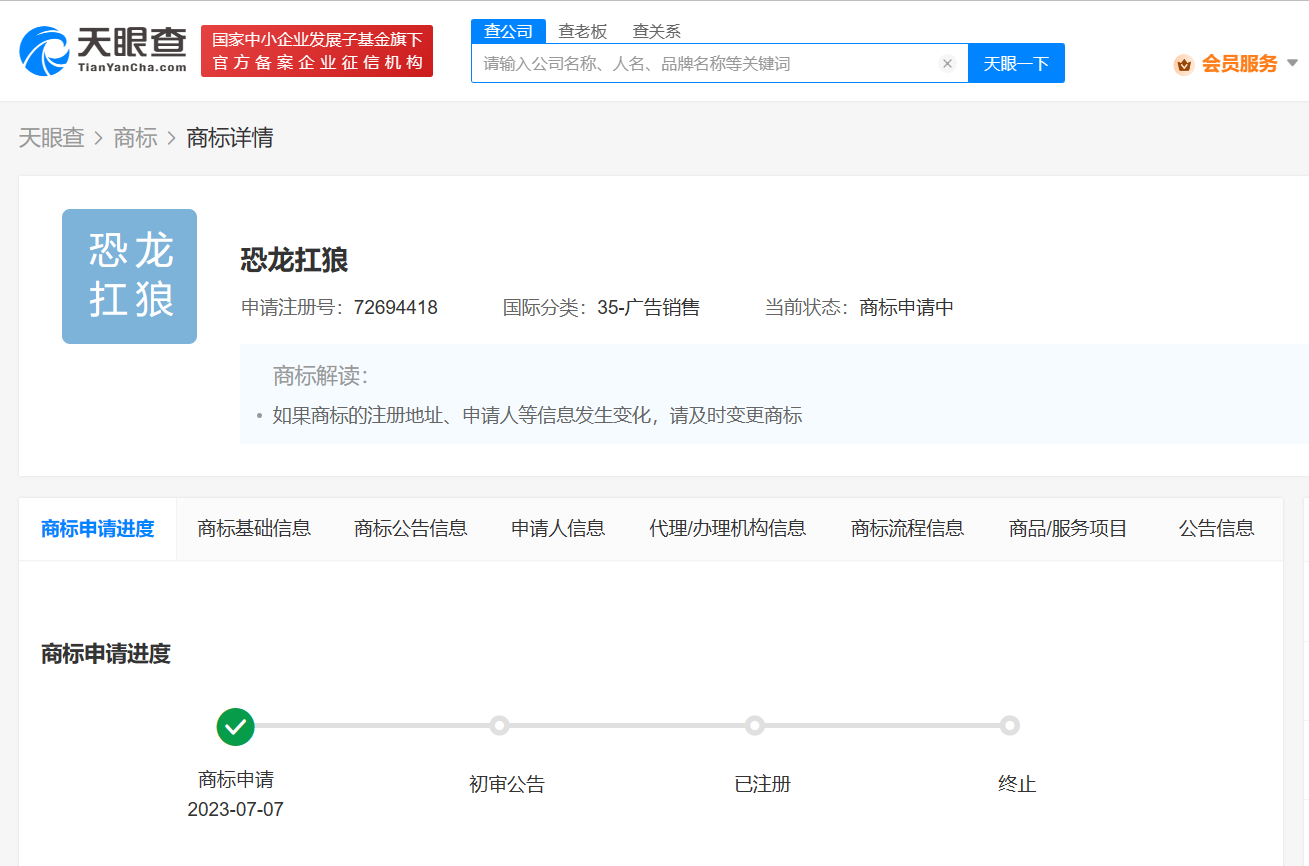Click the 天眼一下 search button

pyautogui.click(x=1016, y=63)
